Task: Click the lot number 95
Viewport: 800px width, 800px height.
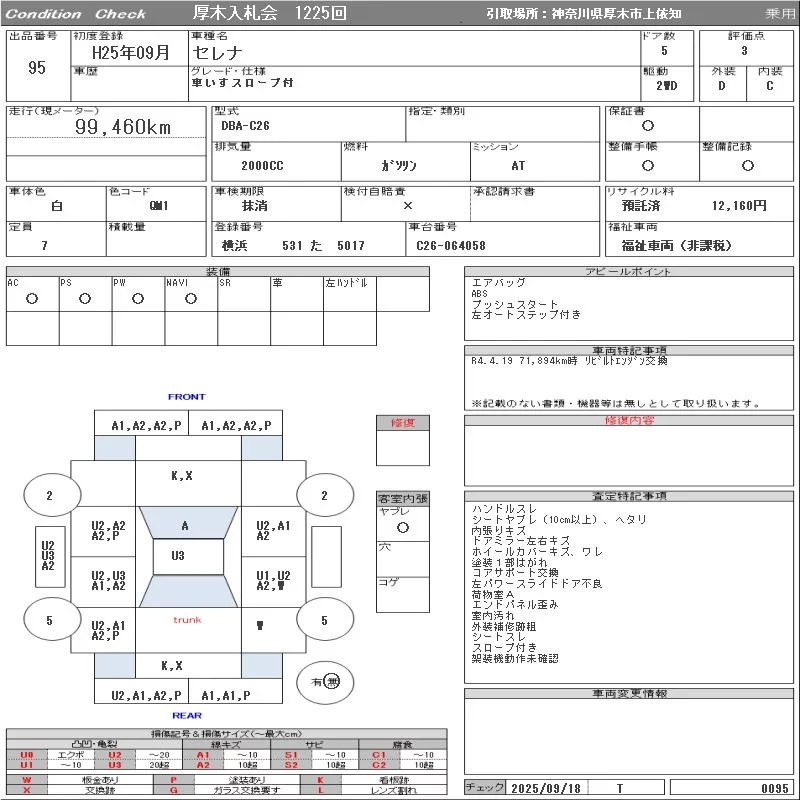Action: 37,68
